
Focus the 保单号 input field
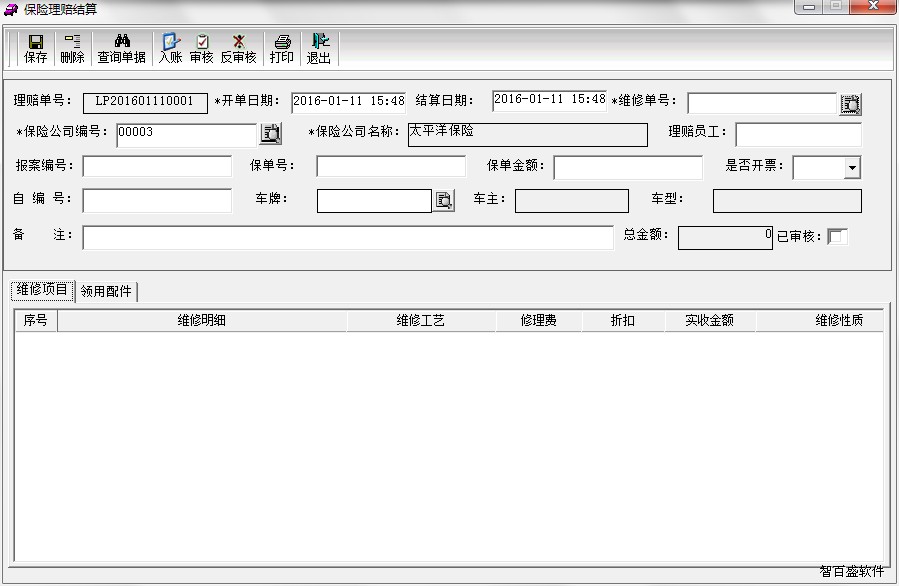(x=391, y=166)
